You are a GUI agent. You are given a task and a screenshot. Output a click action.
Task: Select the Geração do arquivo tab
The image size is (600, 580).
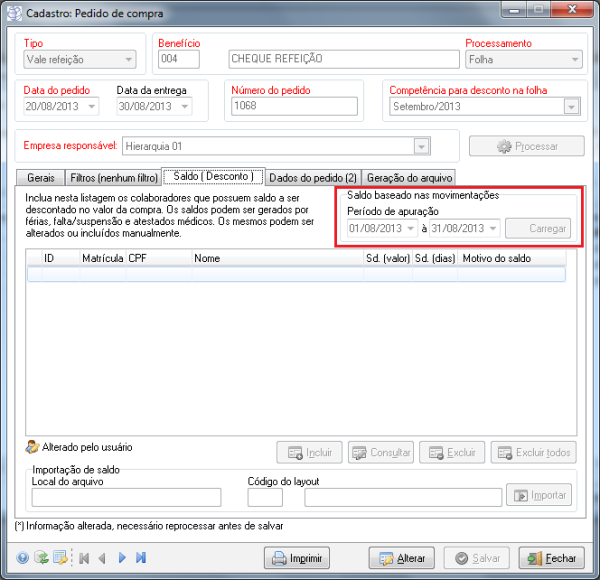(x=407, y=177)
